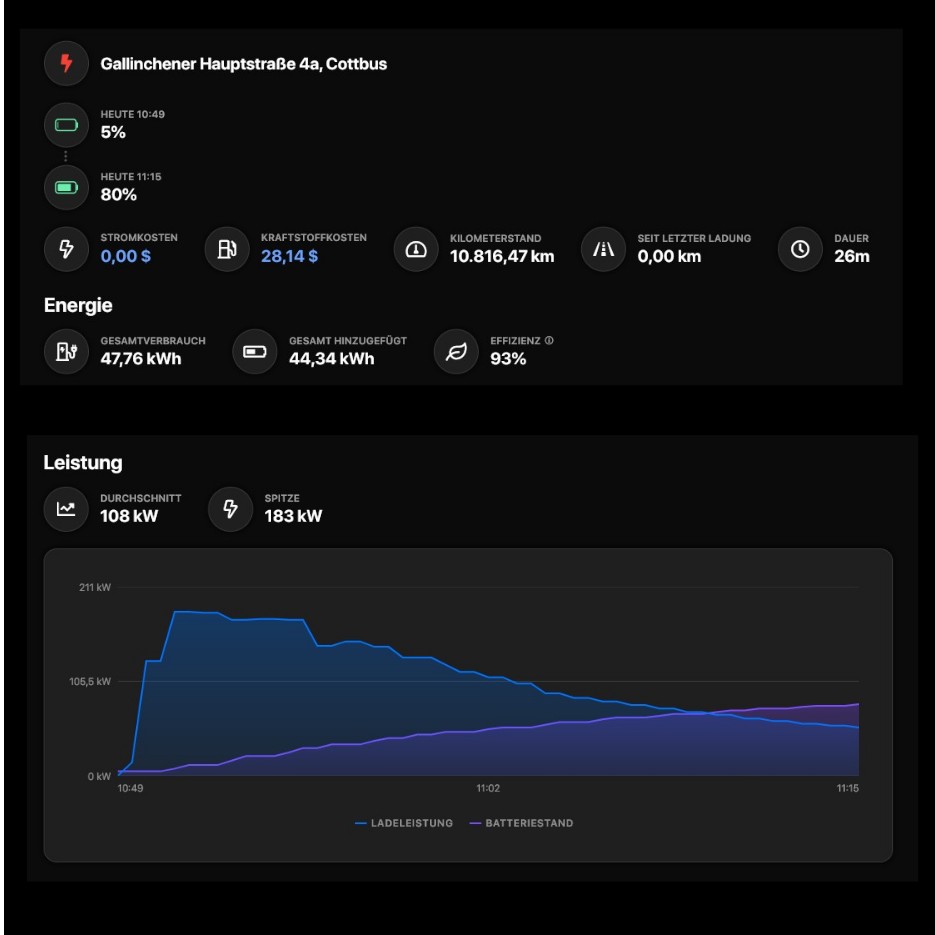This screenshot has height=935, width=935.
Task: Click the Gesamtverbrauch charging station icon
Action: pyautogui.click(x=66, y=352)
